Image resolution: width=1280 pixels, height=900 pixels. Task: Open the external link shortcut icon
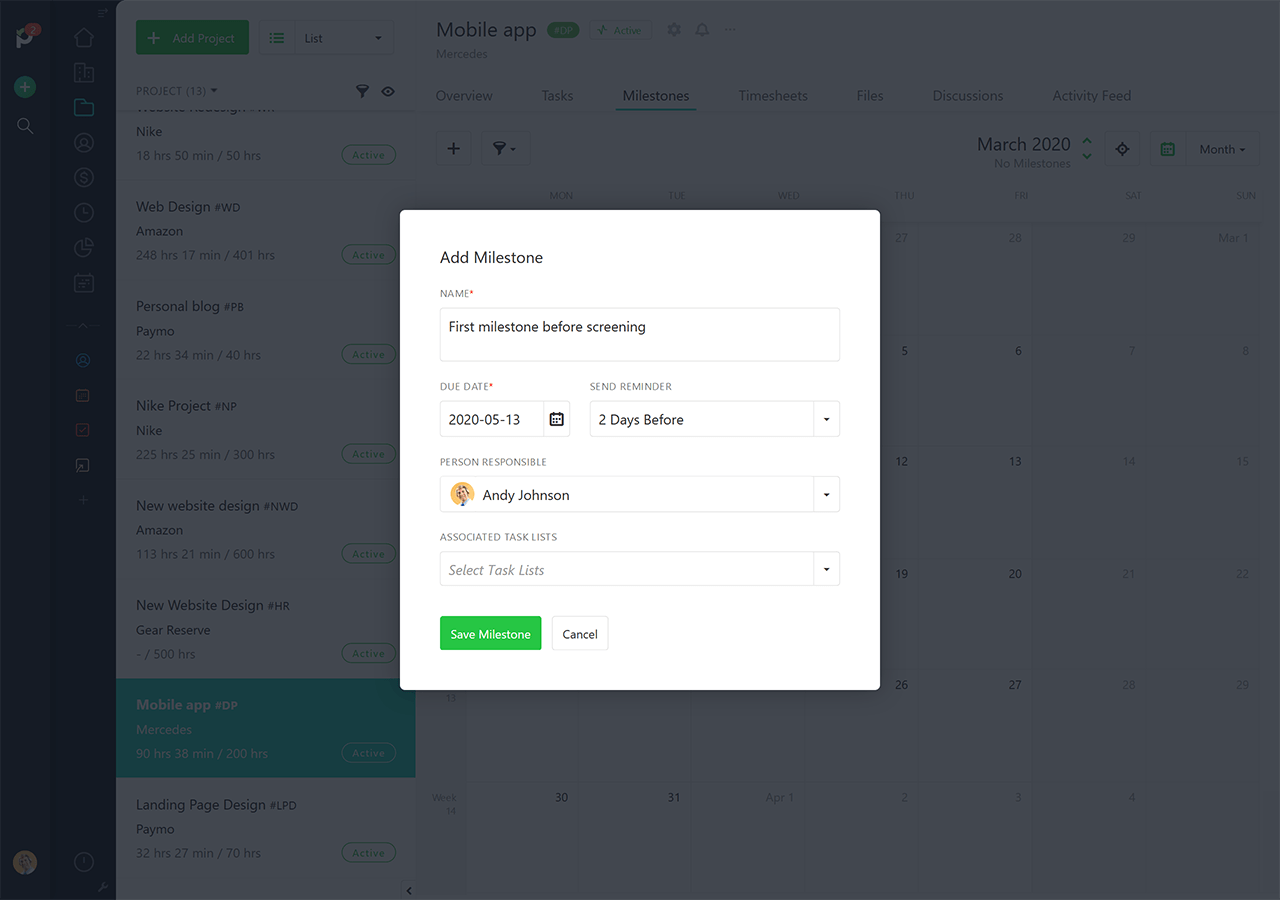83,465
